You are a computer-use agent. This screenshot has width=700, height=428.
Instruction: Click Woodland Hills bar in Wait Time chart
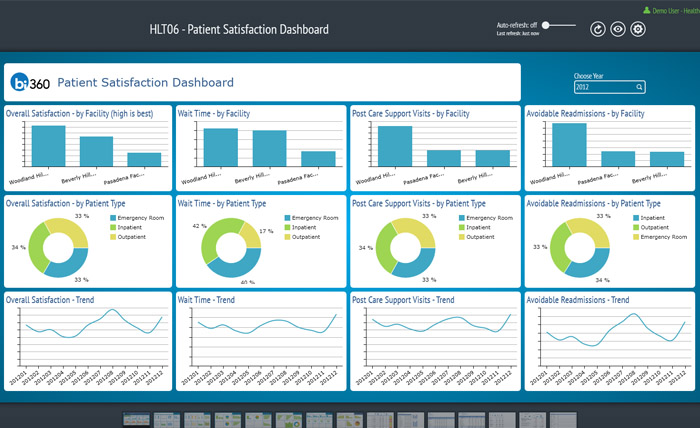(221, 147)
